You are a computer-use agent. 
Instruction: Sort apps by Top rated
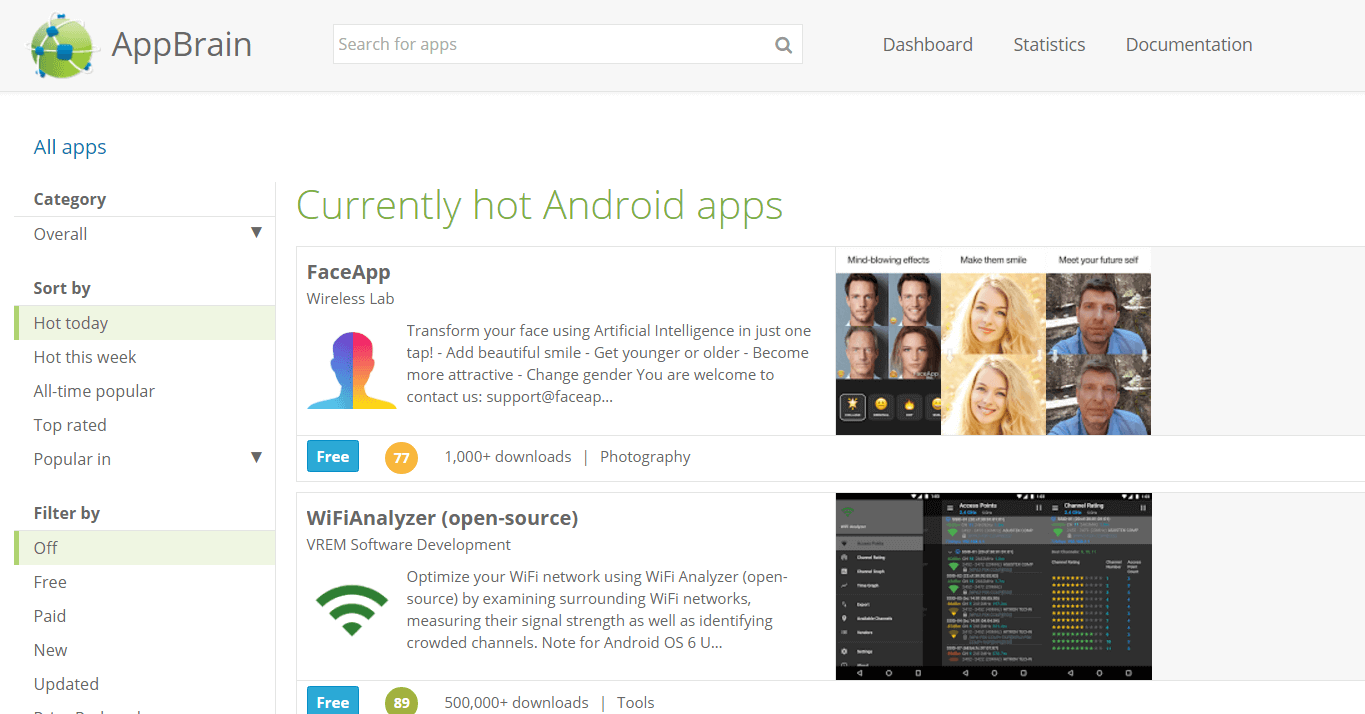pos(70,424)
